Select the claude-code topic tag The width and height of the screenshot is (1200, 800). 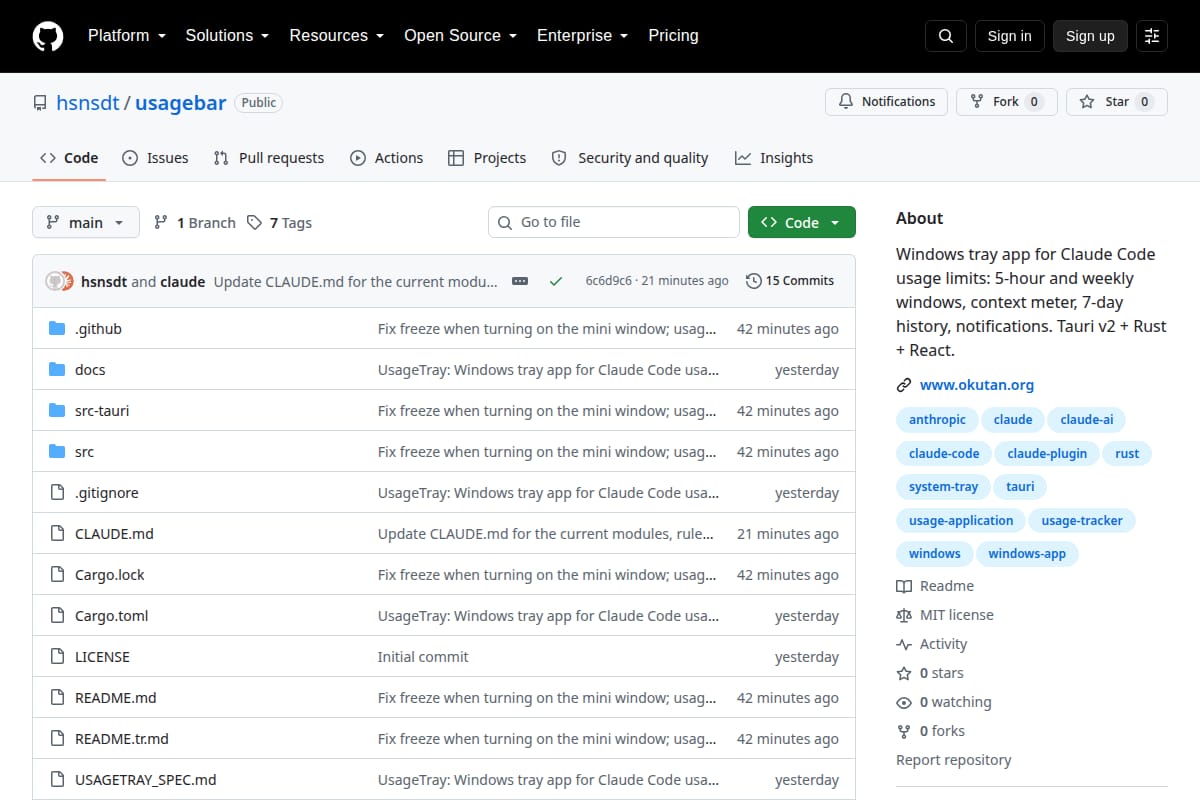pyautogui.click(x=944, y=453)
